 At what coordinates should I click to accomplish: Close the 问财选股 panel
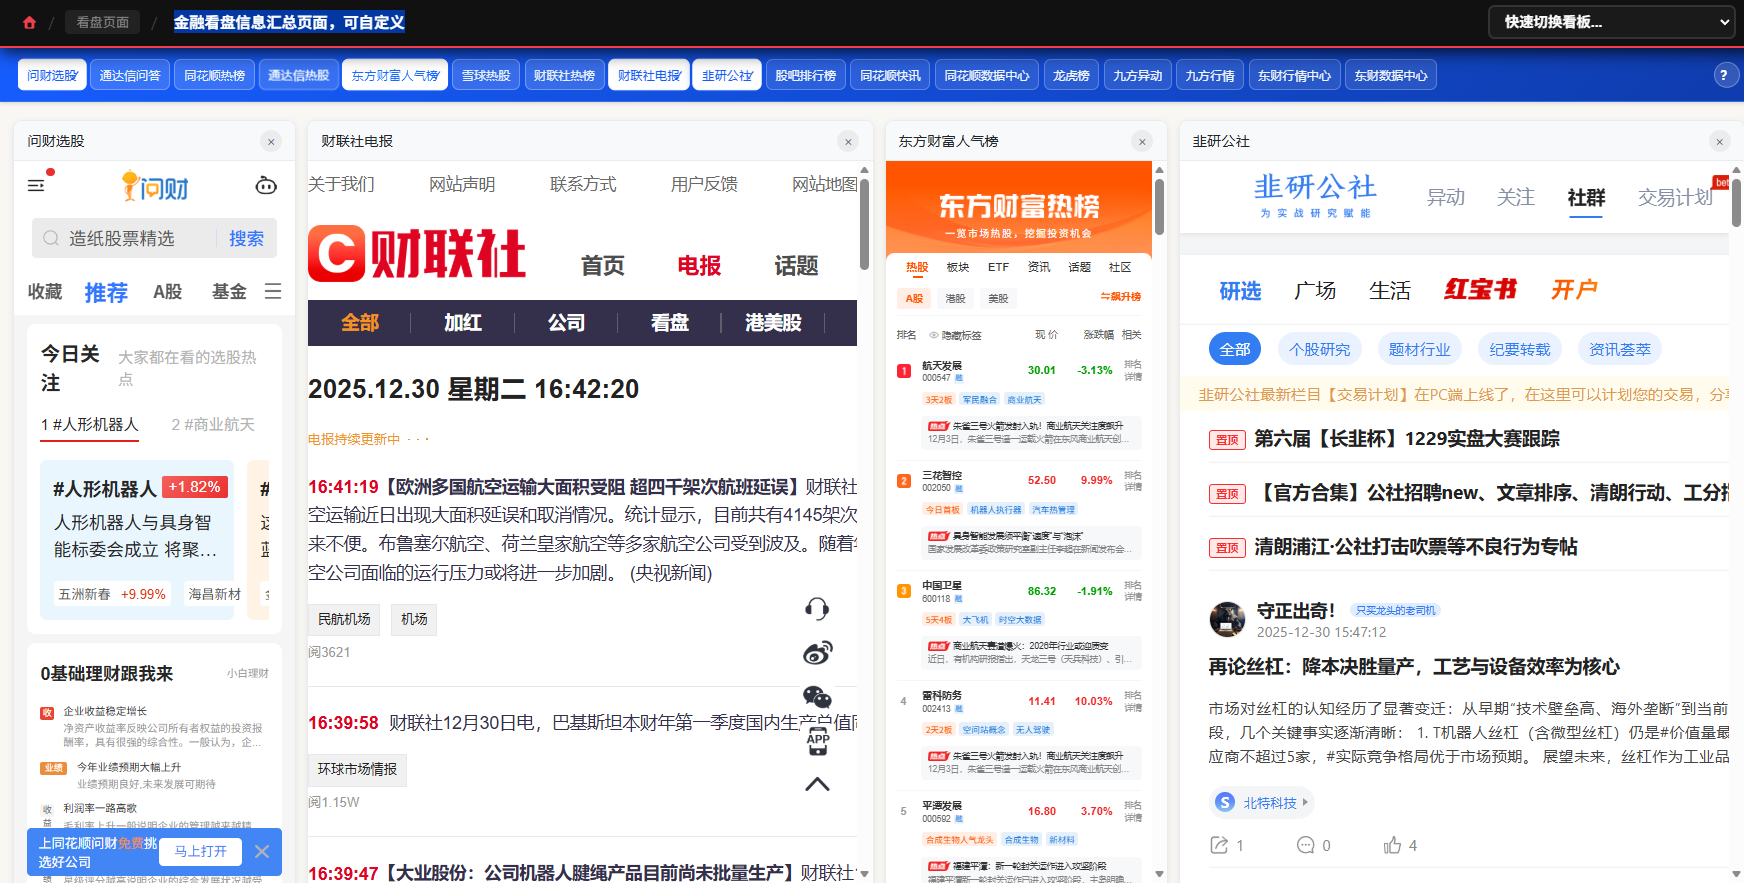271,142
